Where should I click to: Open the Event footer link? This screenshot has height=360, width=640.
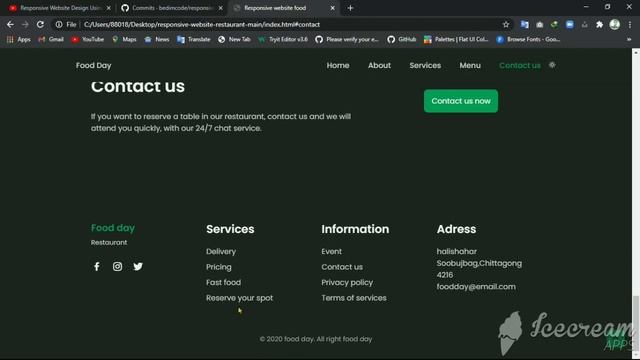click(331, 251)
